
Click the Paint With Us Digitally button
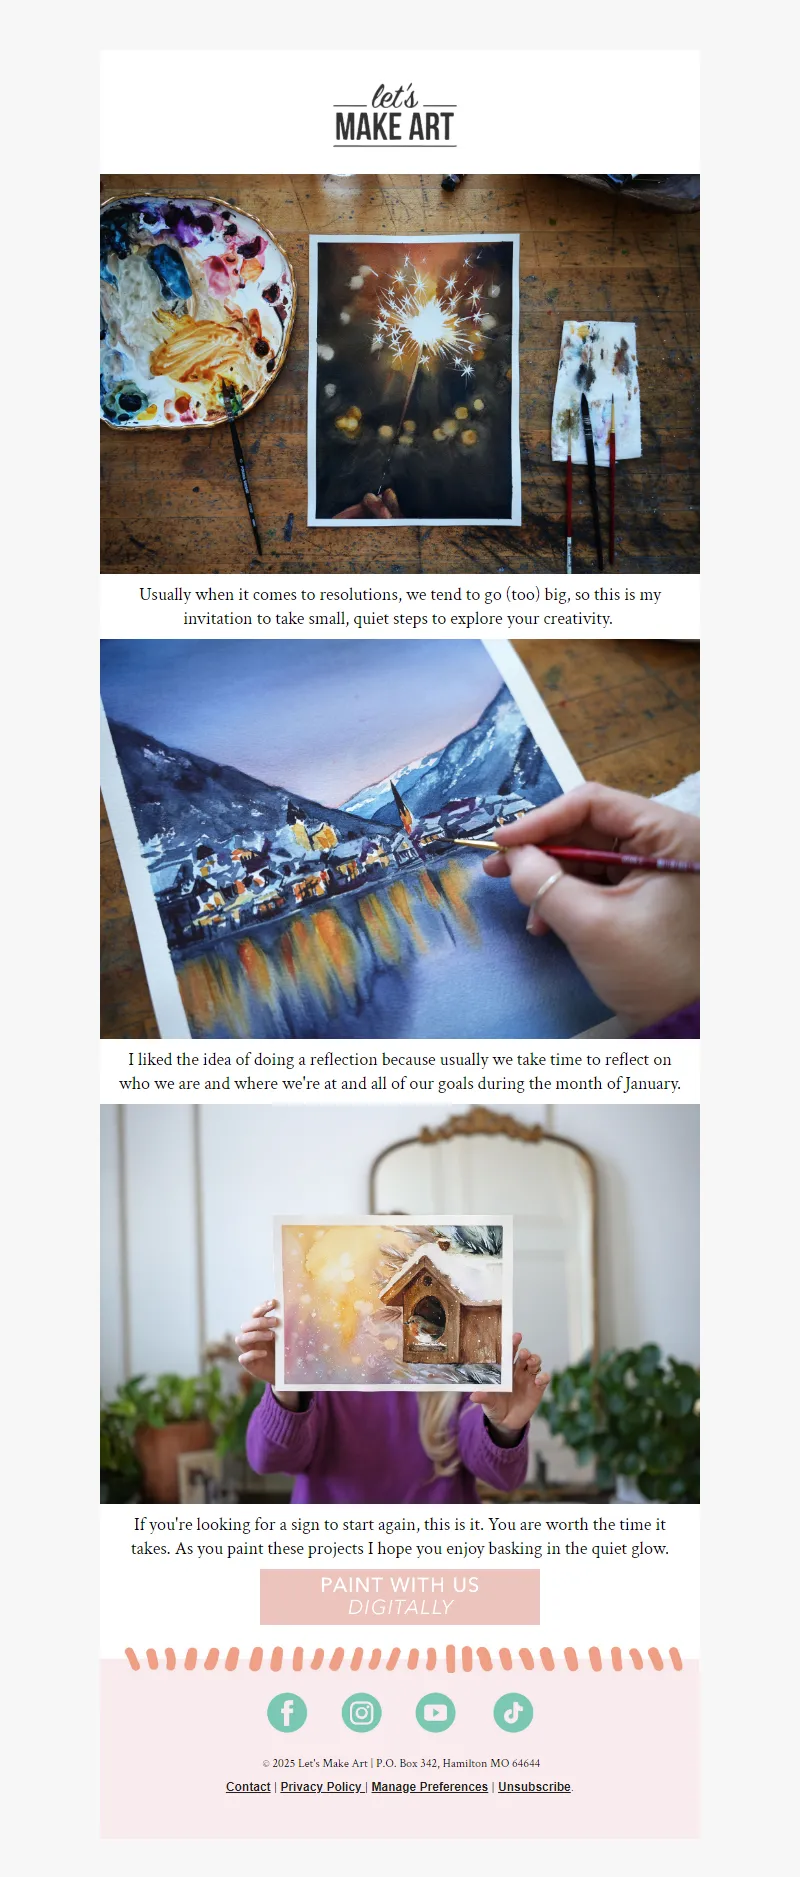(x=400, y=1596)
